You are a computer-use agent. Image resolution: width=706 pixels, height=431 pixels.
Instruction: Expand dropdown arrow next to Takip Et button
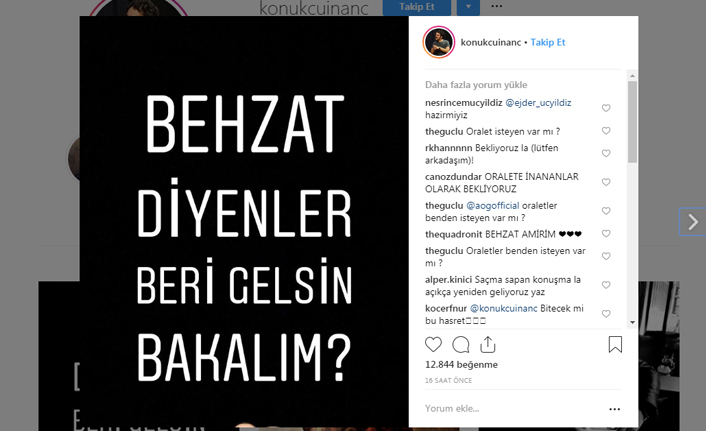(x=468, y=7)
